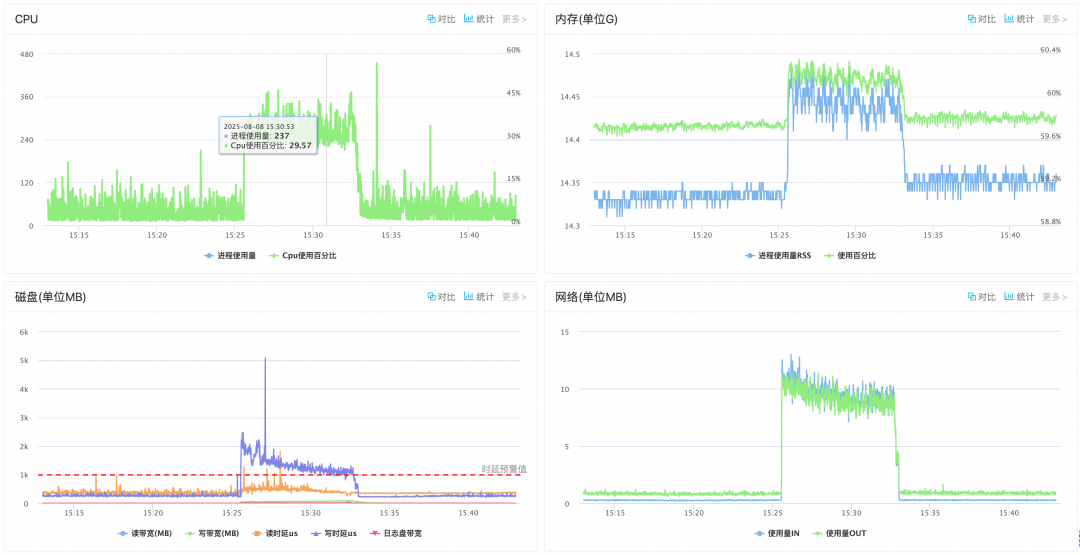Click the 磁盘(单位MB) panel title
Image resolution: width=1080 pixels, height=555 pixels.
(x=50, y=297)
